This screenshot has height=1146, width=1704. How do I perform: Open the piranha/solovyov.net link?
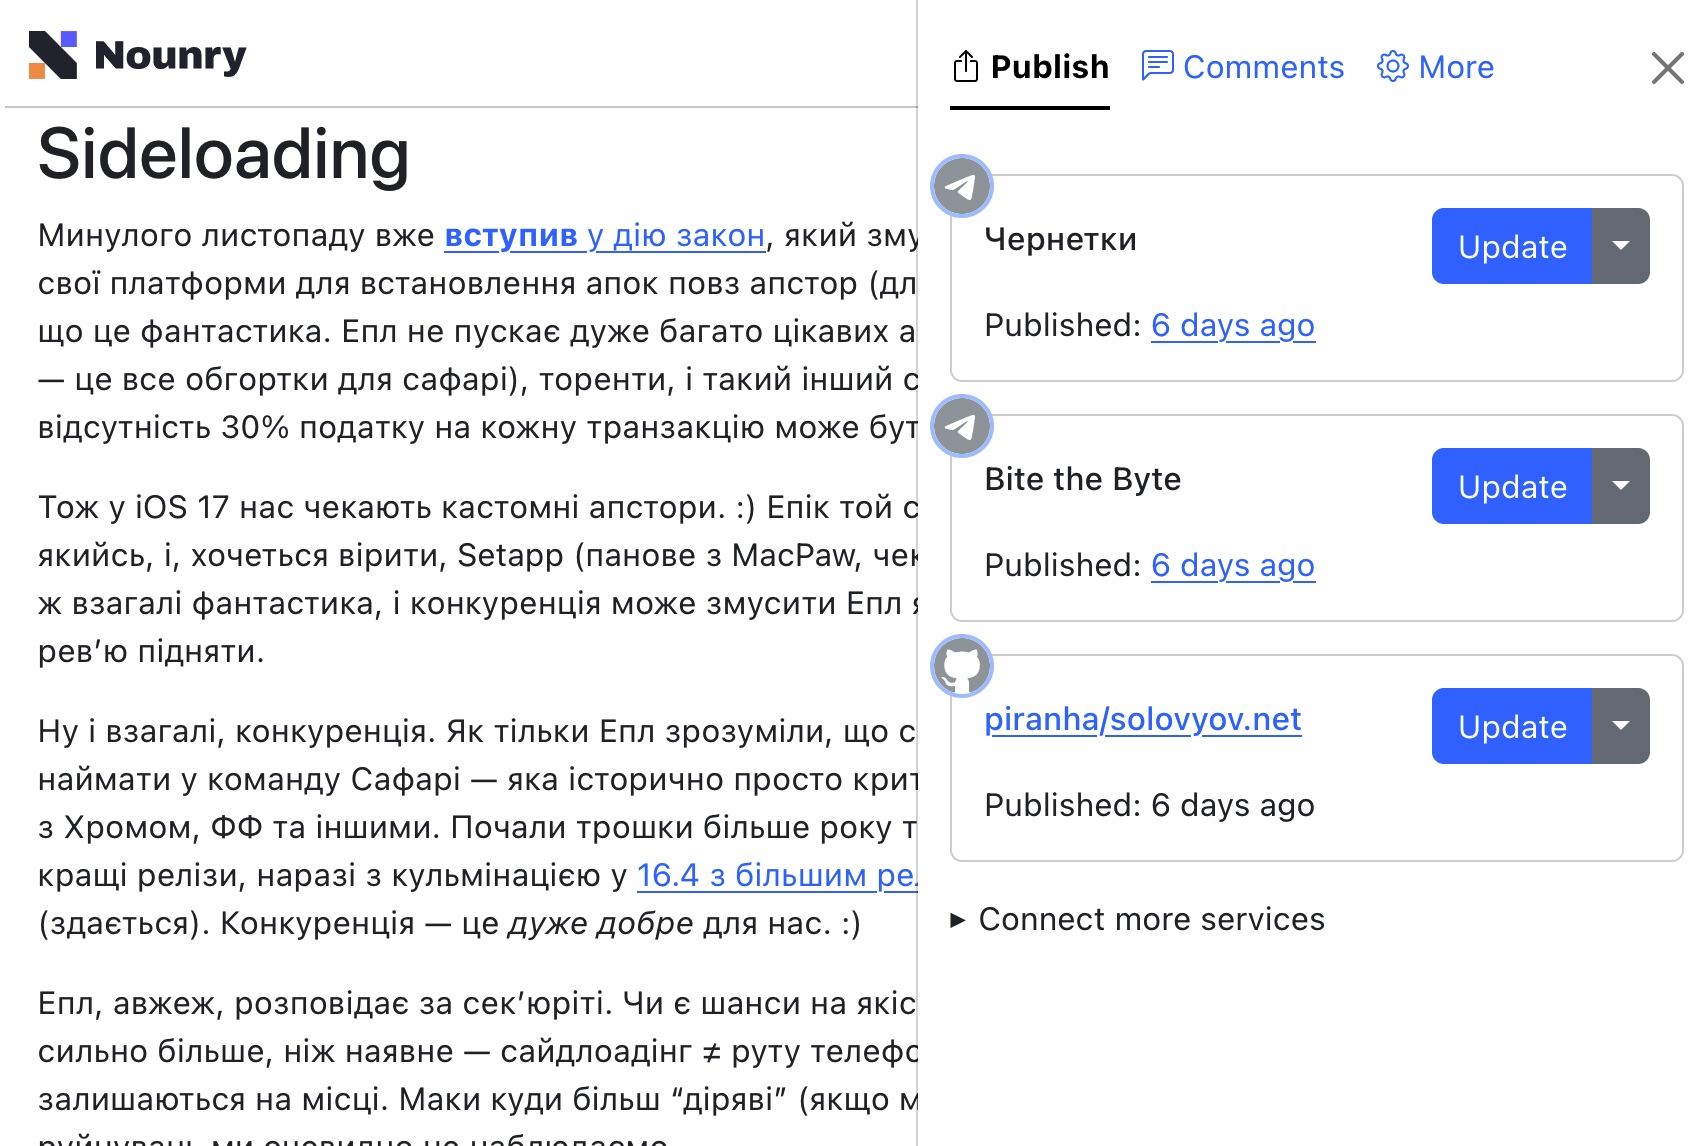tap(1142, 719)
